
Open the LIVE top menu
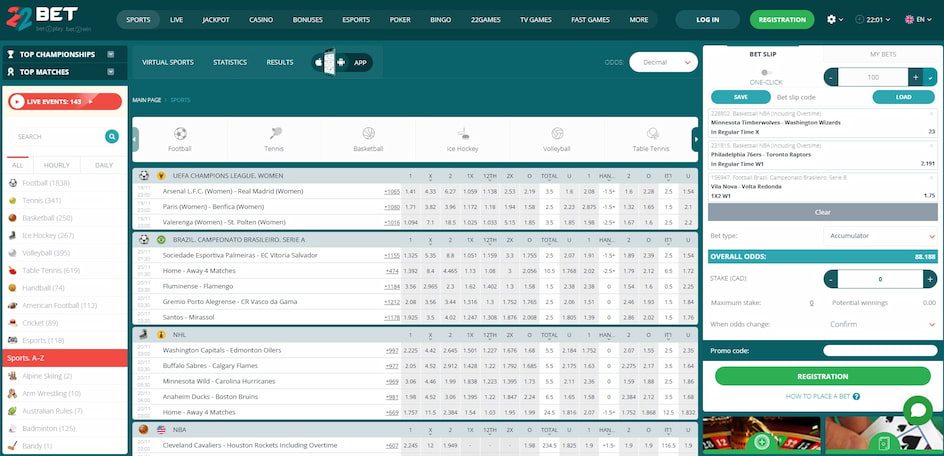(176, 19)
